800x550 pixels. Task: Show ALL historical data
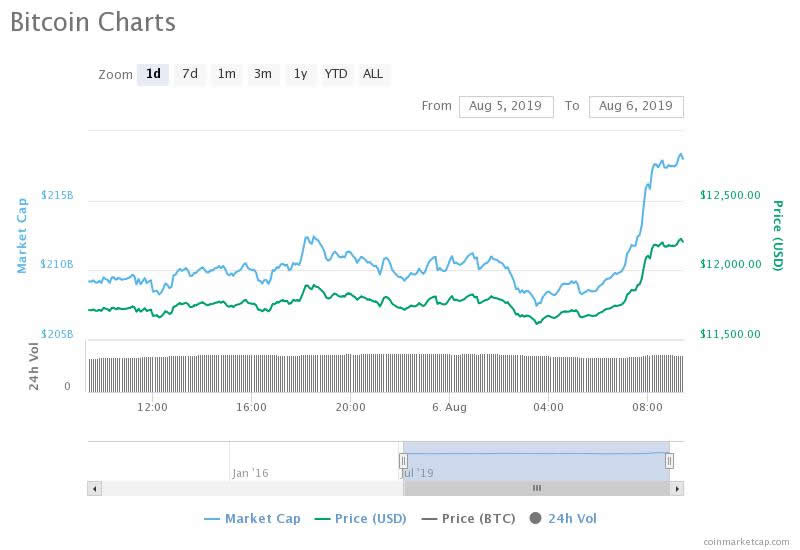click(373, 74)
